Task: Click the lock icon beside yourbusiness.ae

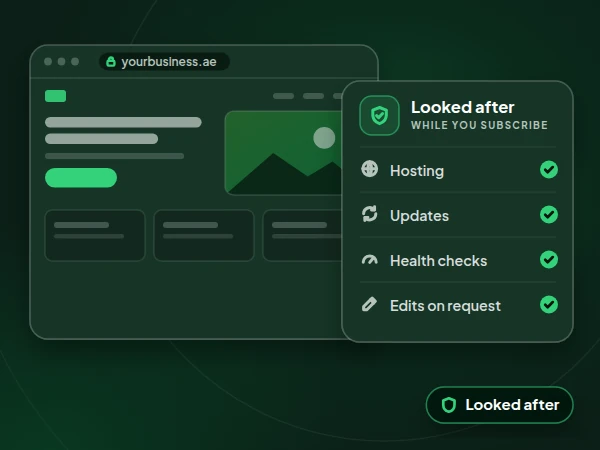Action: point(111,62)
